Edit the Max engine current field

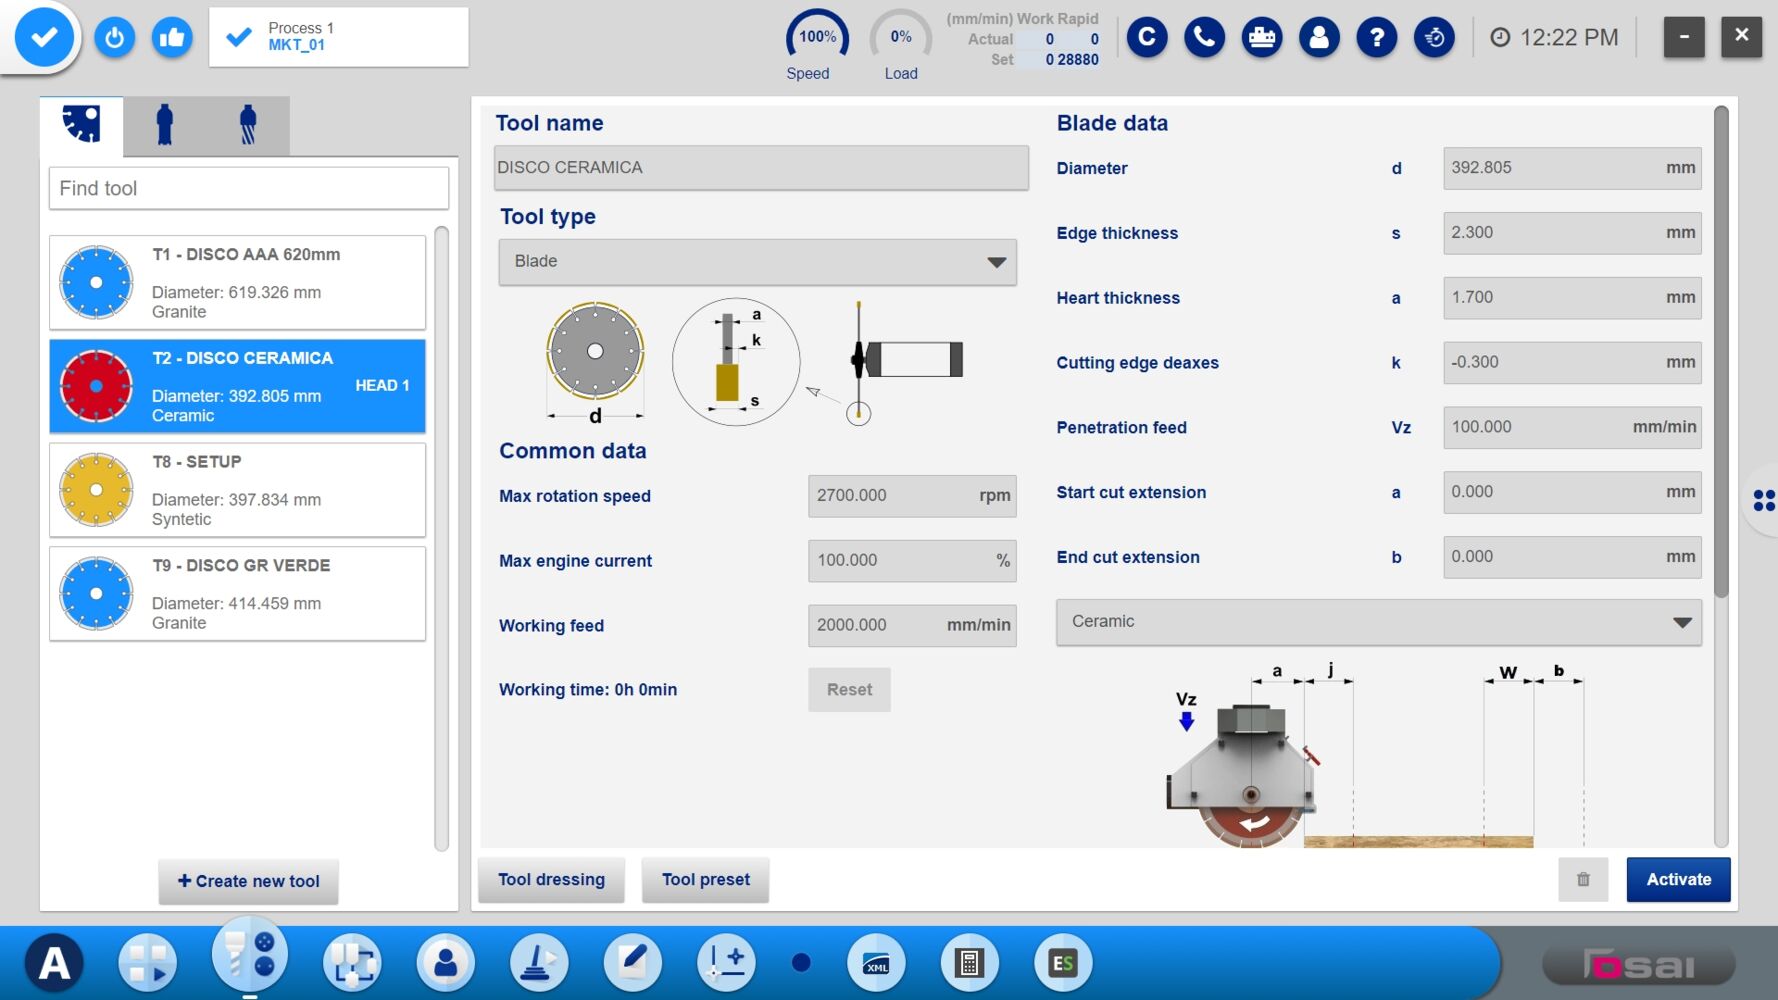click(x=912, y=561)
